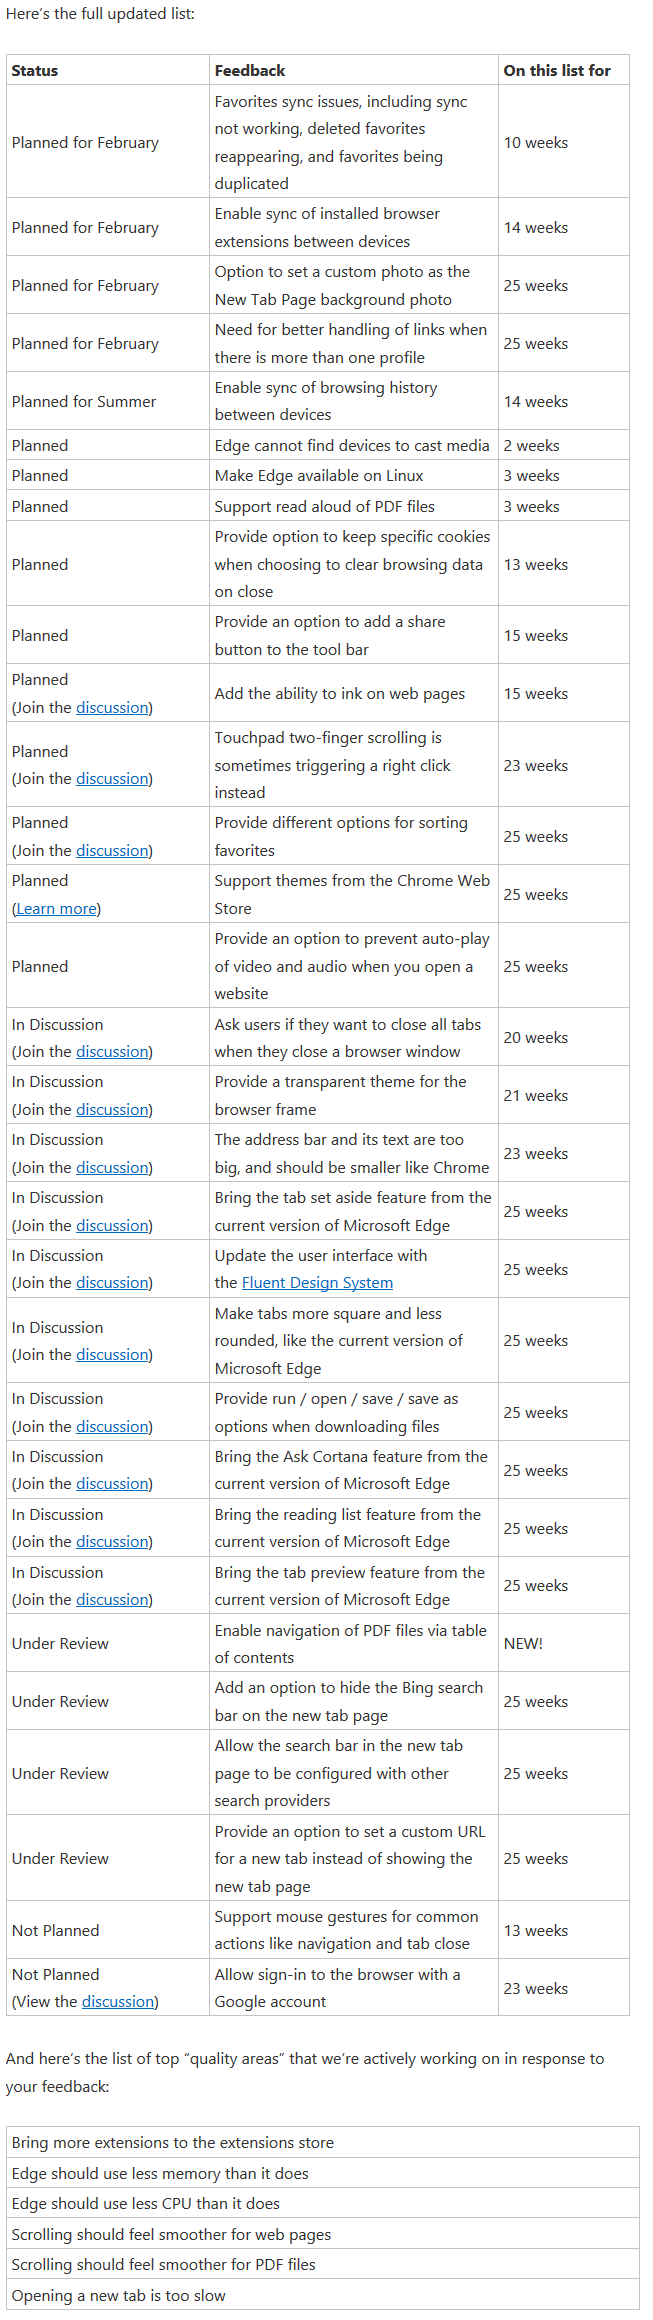Join discussion about the tab preview feature
The image size is (653, 2320).
tap(112, 1600)
